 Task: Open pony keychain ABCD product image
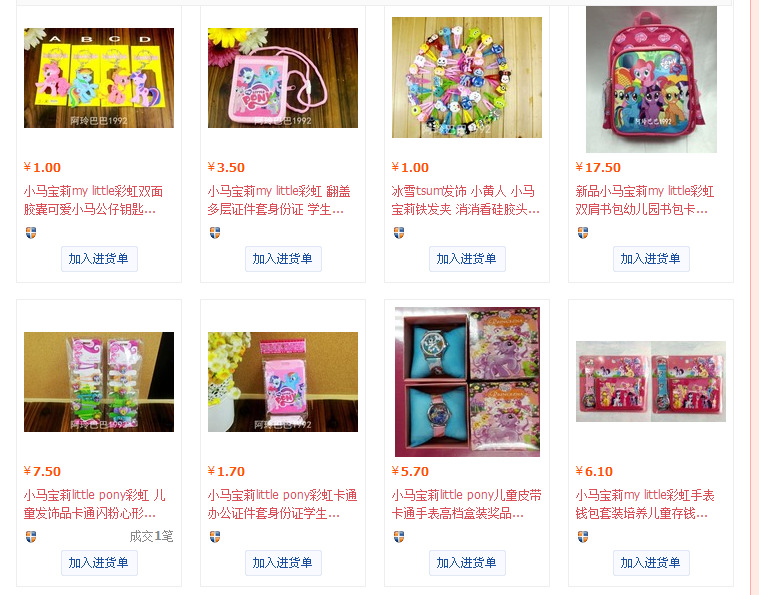click(99, 78)
